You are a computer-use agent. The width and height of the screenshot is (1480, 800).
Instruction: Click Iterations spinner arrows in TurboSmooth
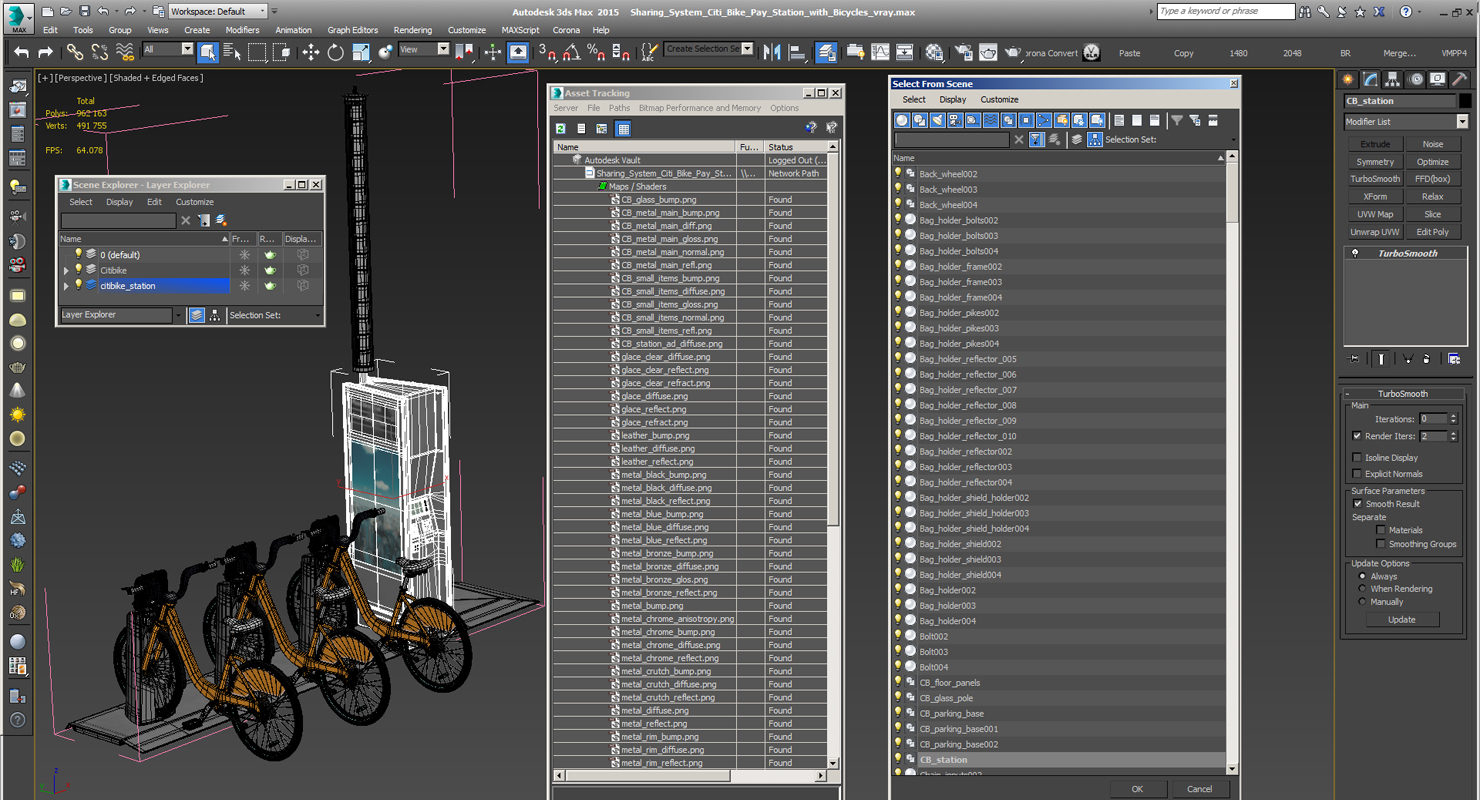tap(1453, 419)
